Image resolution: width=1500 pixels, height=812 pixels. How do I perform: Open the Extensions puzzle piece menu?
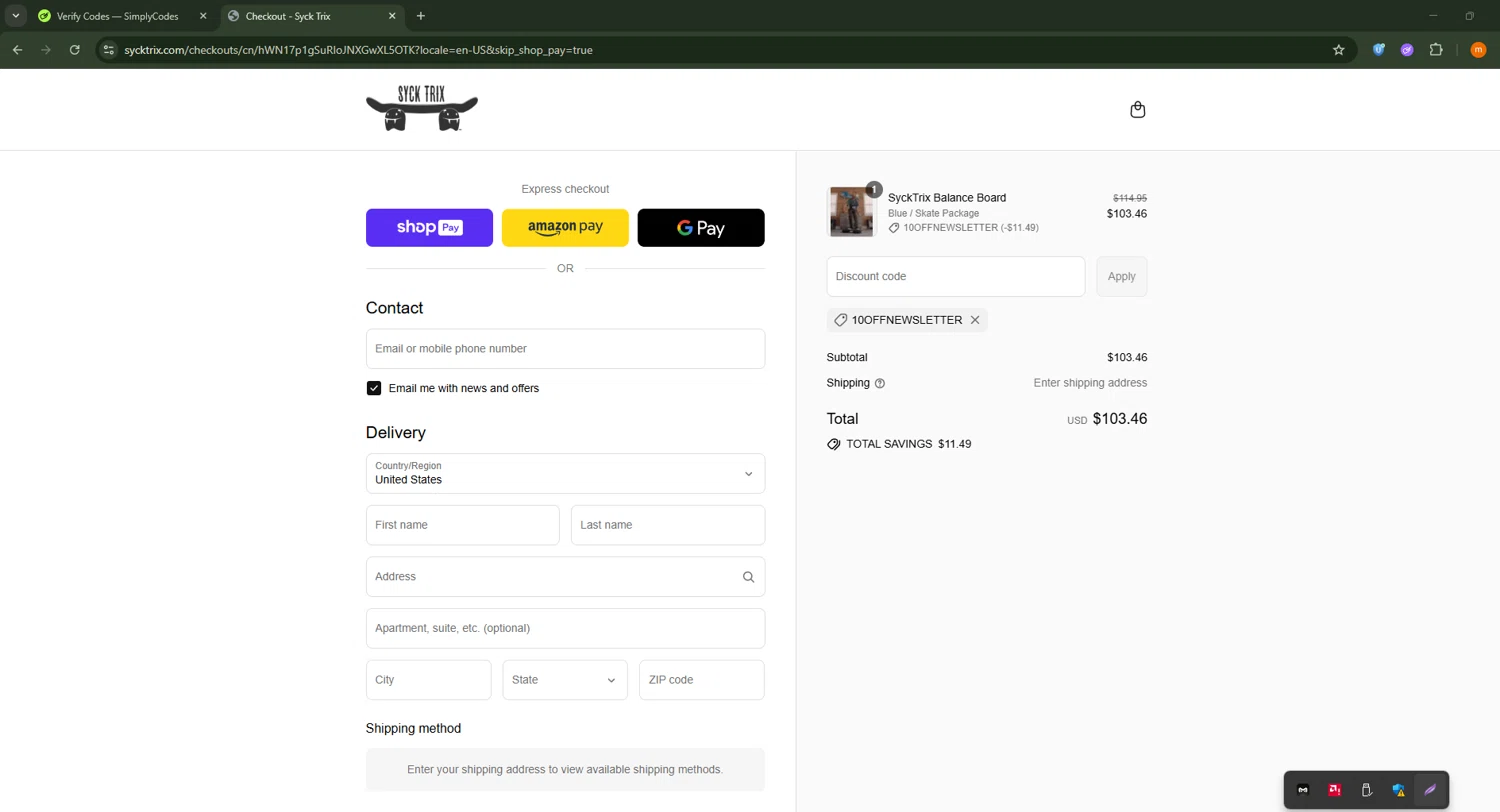point(1437,50)
